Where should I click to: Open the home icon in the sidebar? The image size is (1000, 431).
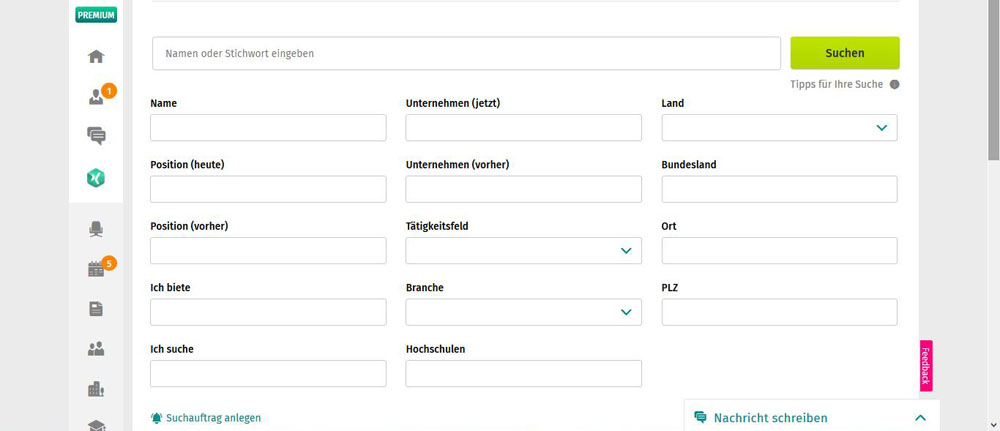click(x=96, y=57)
